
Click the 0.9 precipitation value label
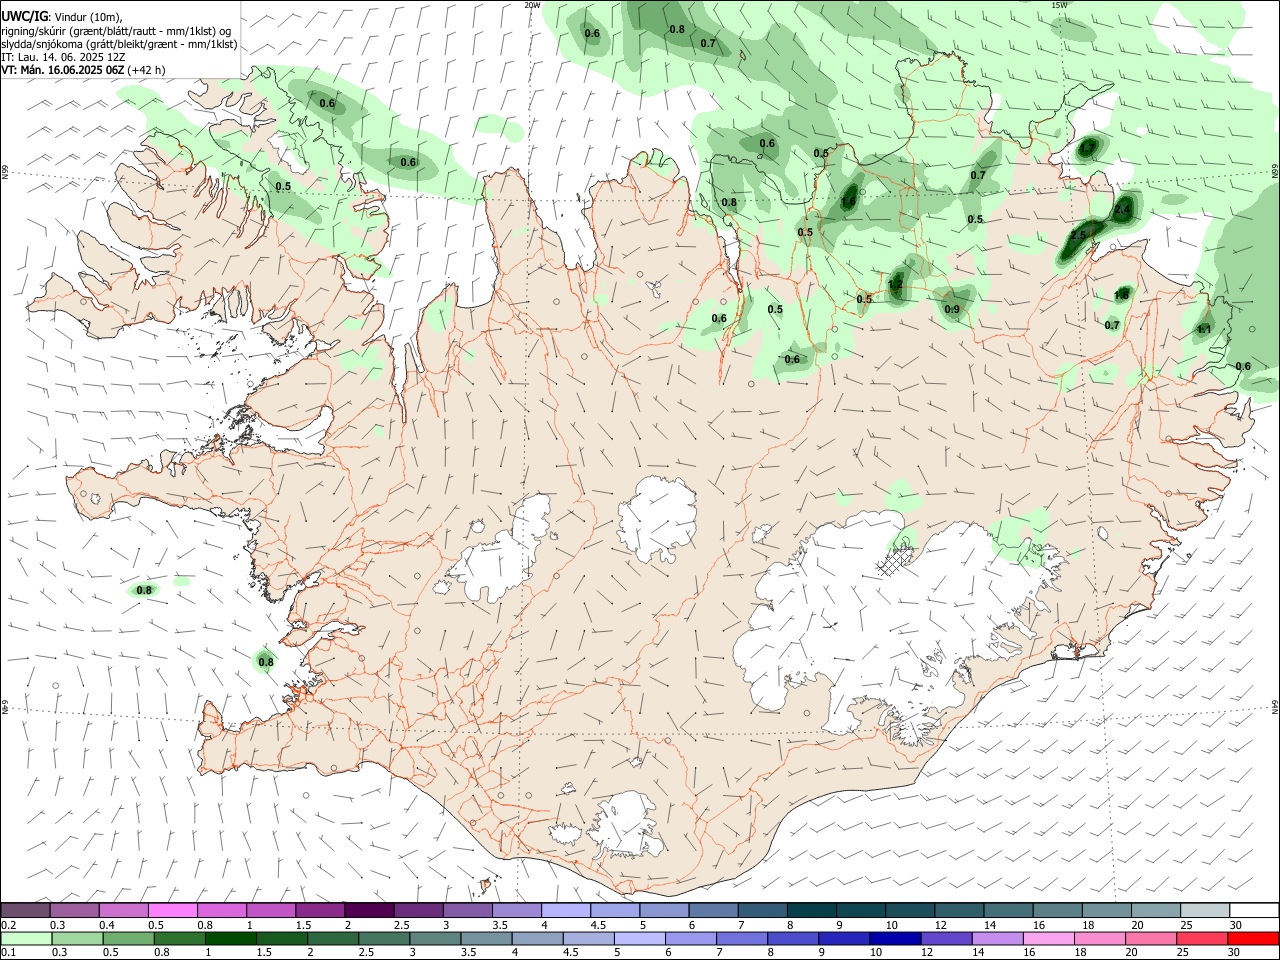[x=952, y=309]
